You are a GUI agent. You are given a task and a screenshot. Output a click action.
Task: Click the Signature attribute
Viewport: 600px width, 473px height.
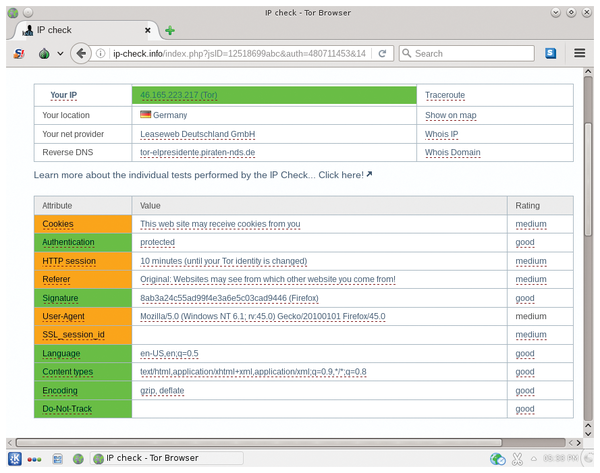(x=60, y=298)
